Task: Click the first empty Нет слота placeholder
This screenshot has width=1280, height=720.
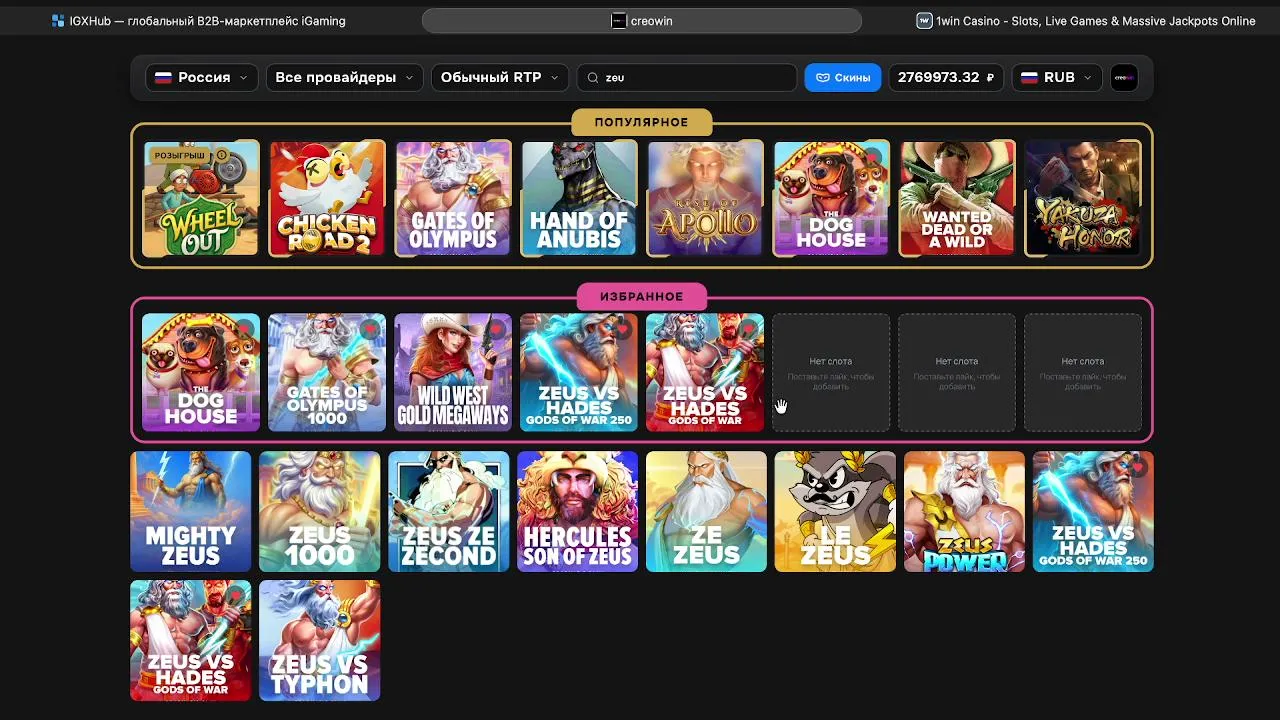Action: [831, 373]
